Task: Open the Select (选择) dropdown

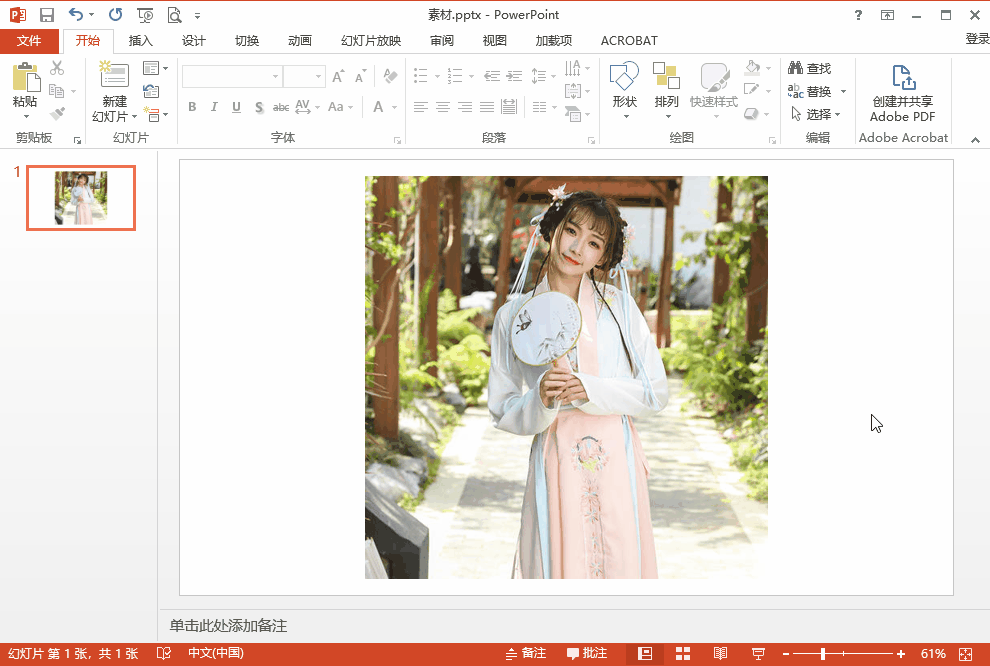Action: pyautogui.click(x=815, y=114)
